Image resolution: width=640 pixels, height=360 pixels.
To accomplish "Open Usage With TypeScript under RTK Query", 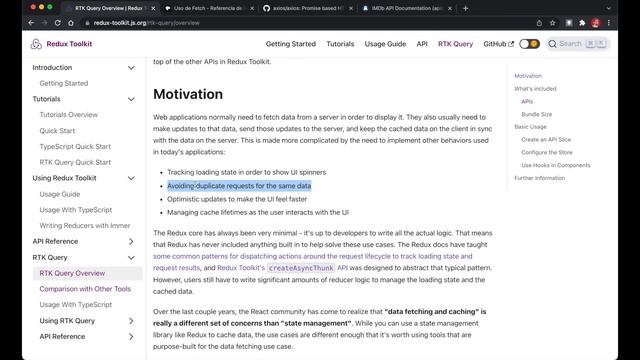I will click(76, 304).
